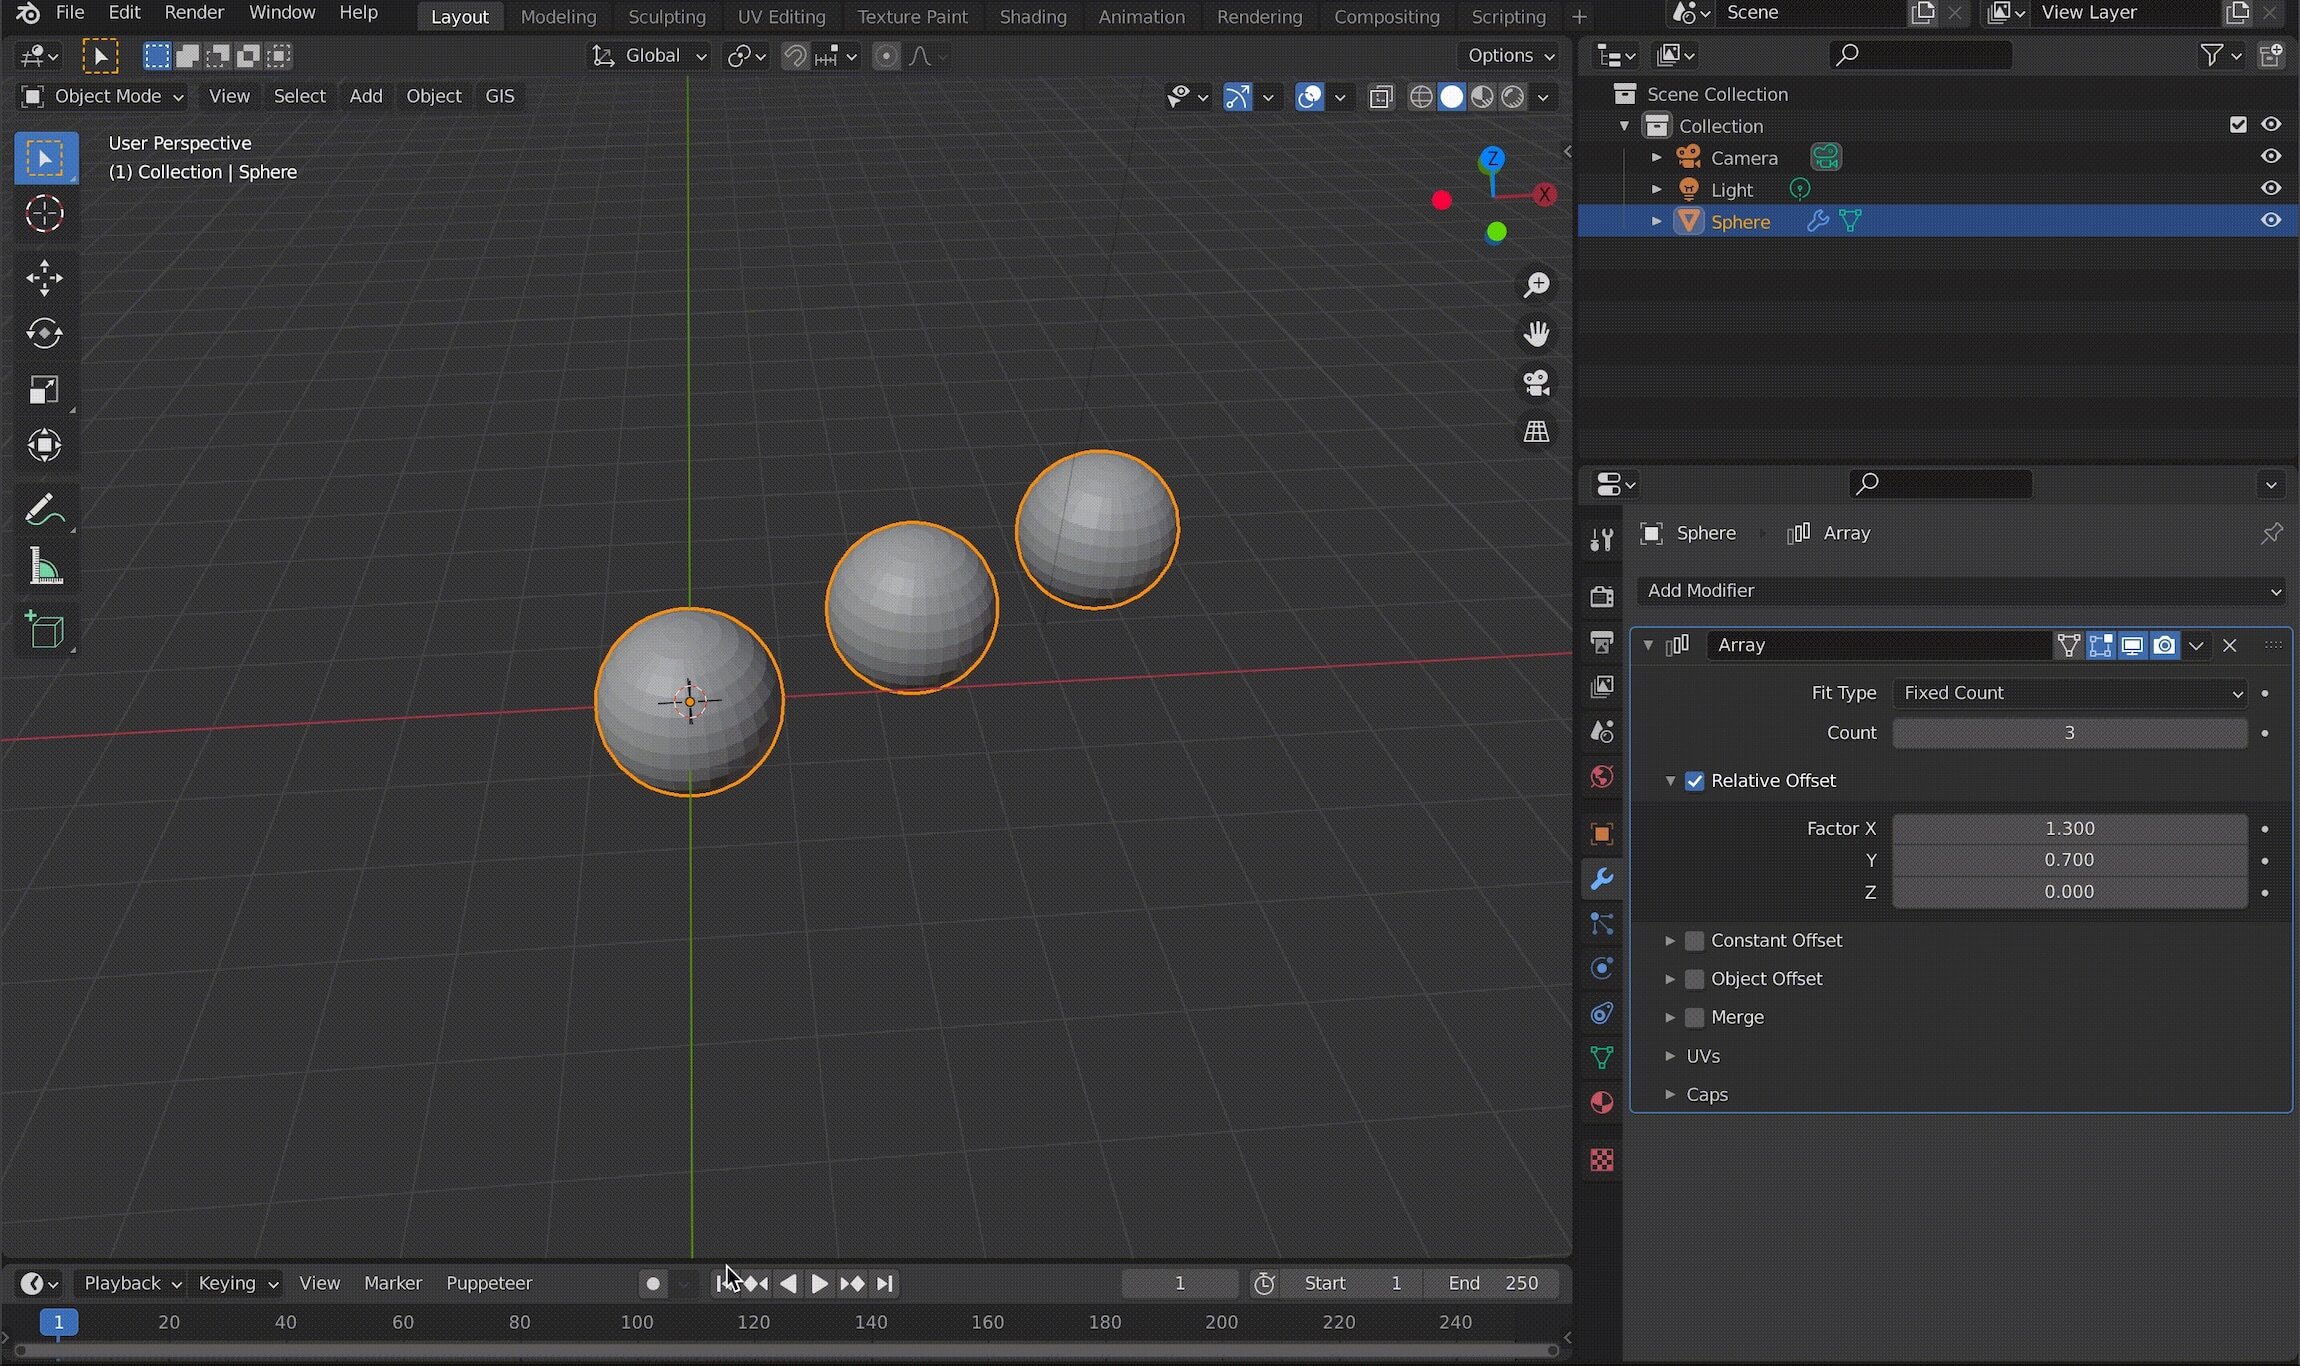2300x1366 pixels.
Task: Collapse the Array modifier panel
Action: point(1648,646)
